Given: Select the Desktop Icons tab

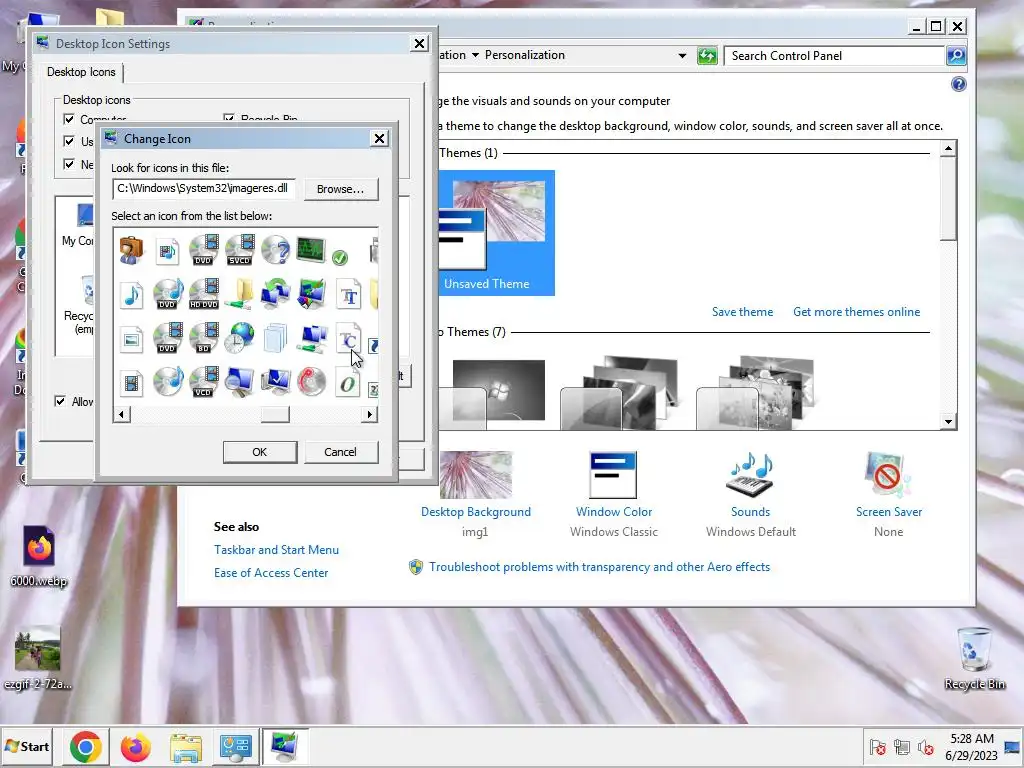Looking at the screenshot, I should pos(81,72).
